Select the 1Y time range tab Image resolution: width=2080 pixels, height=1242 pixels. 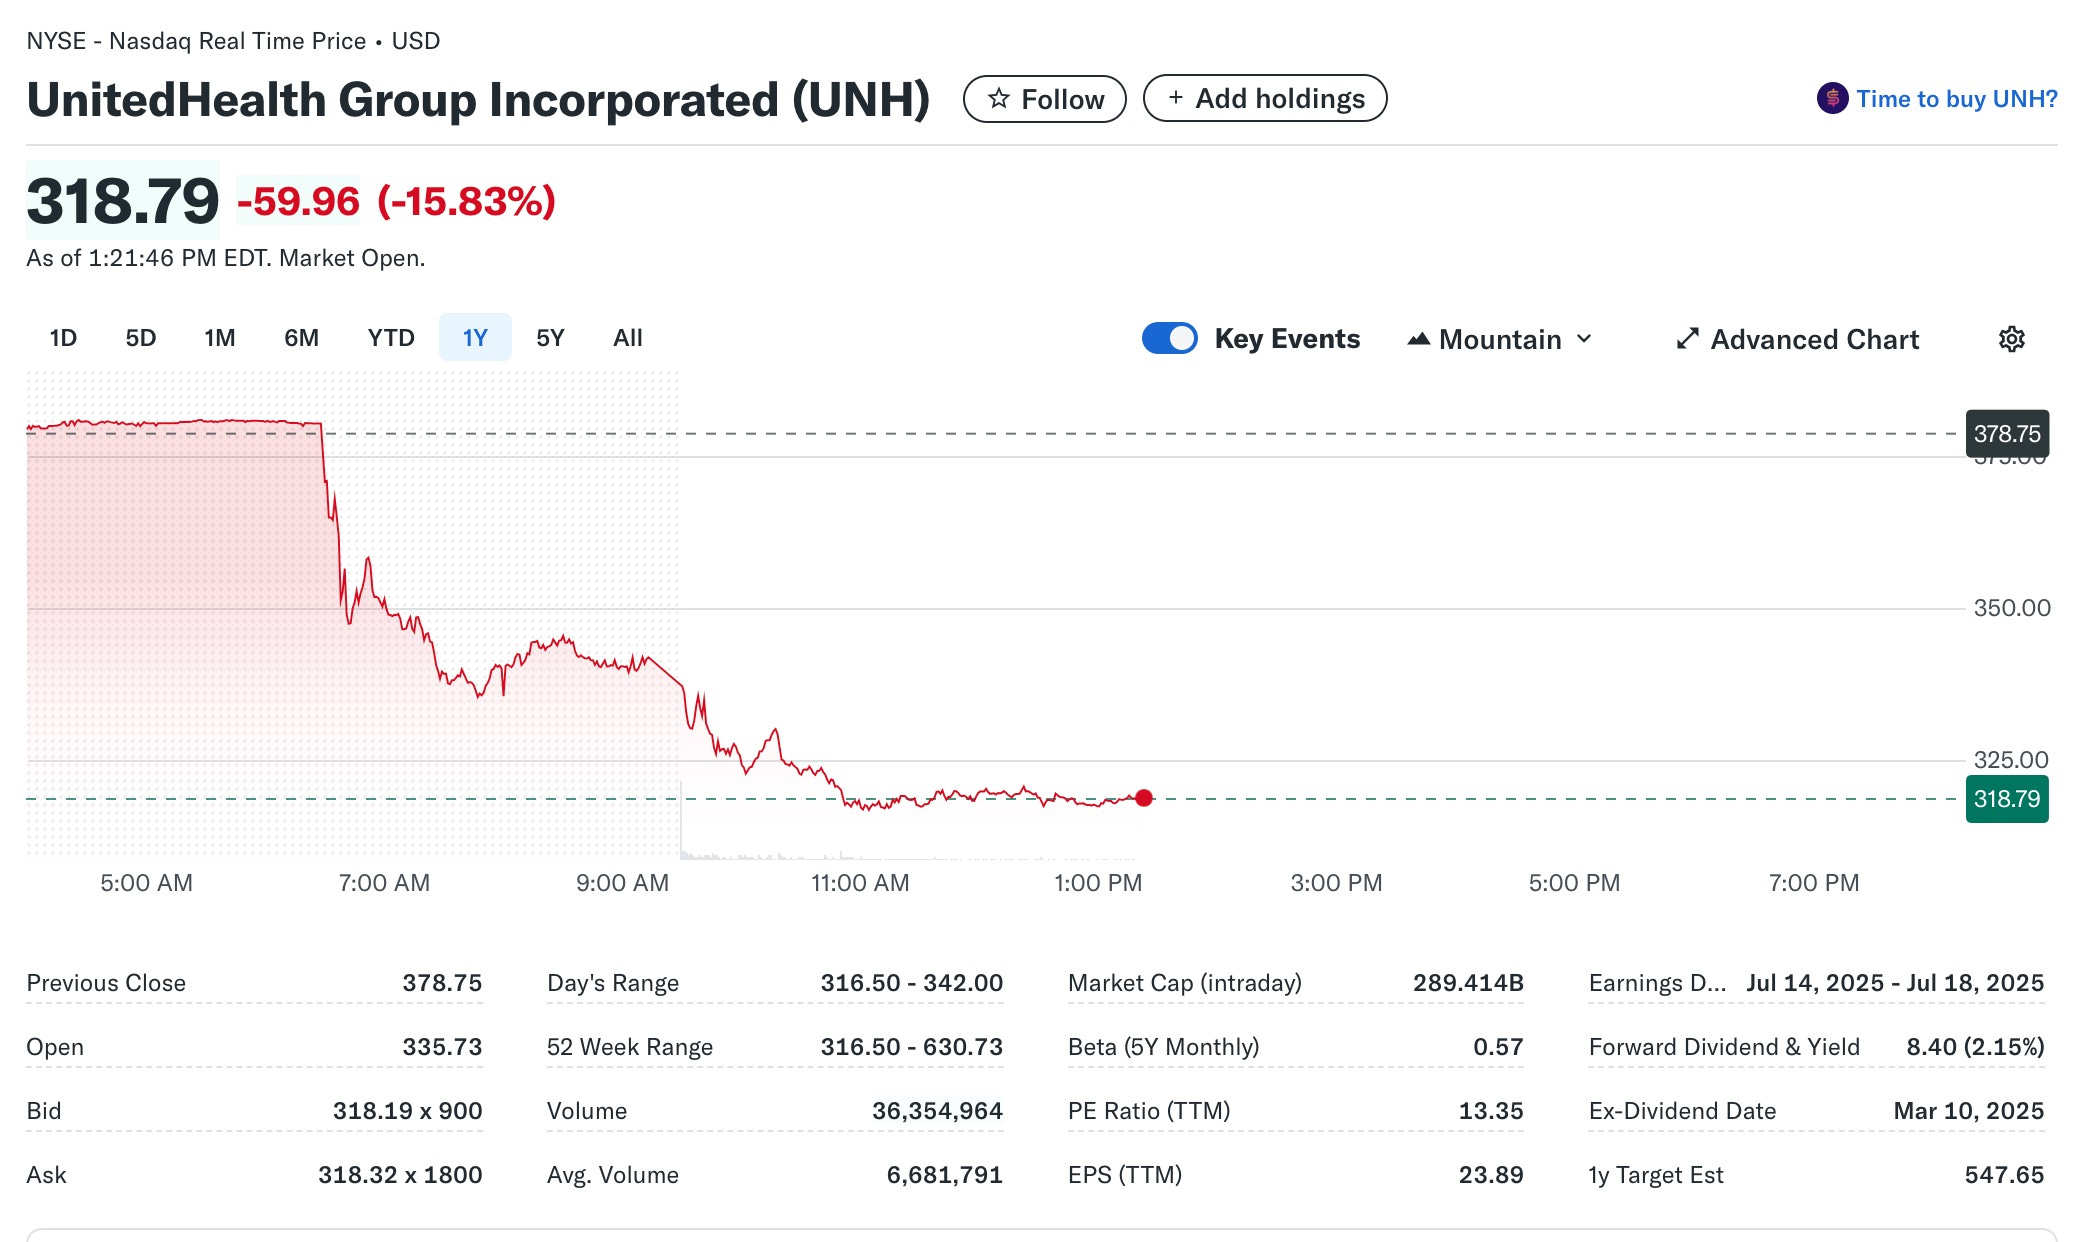[x=475, y=338]
